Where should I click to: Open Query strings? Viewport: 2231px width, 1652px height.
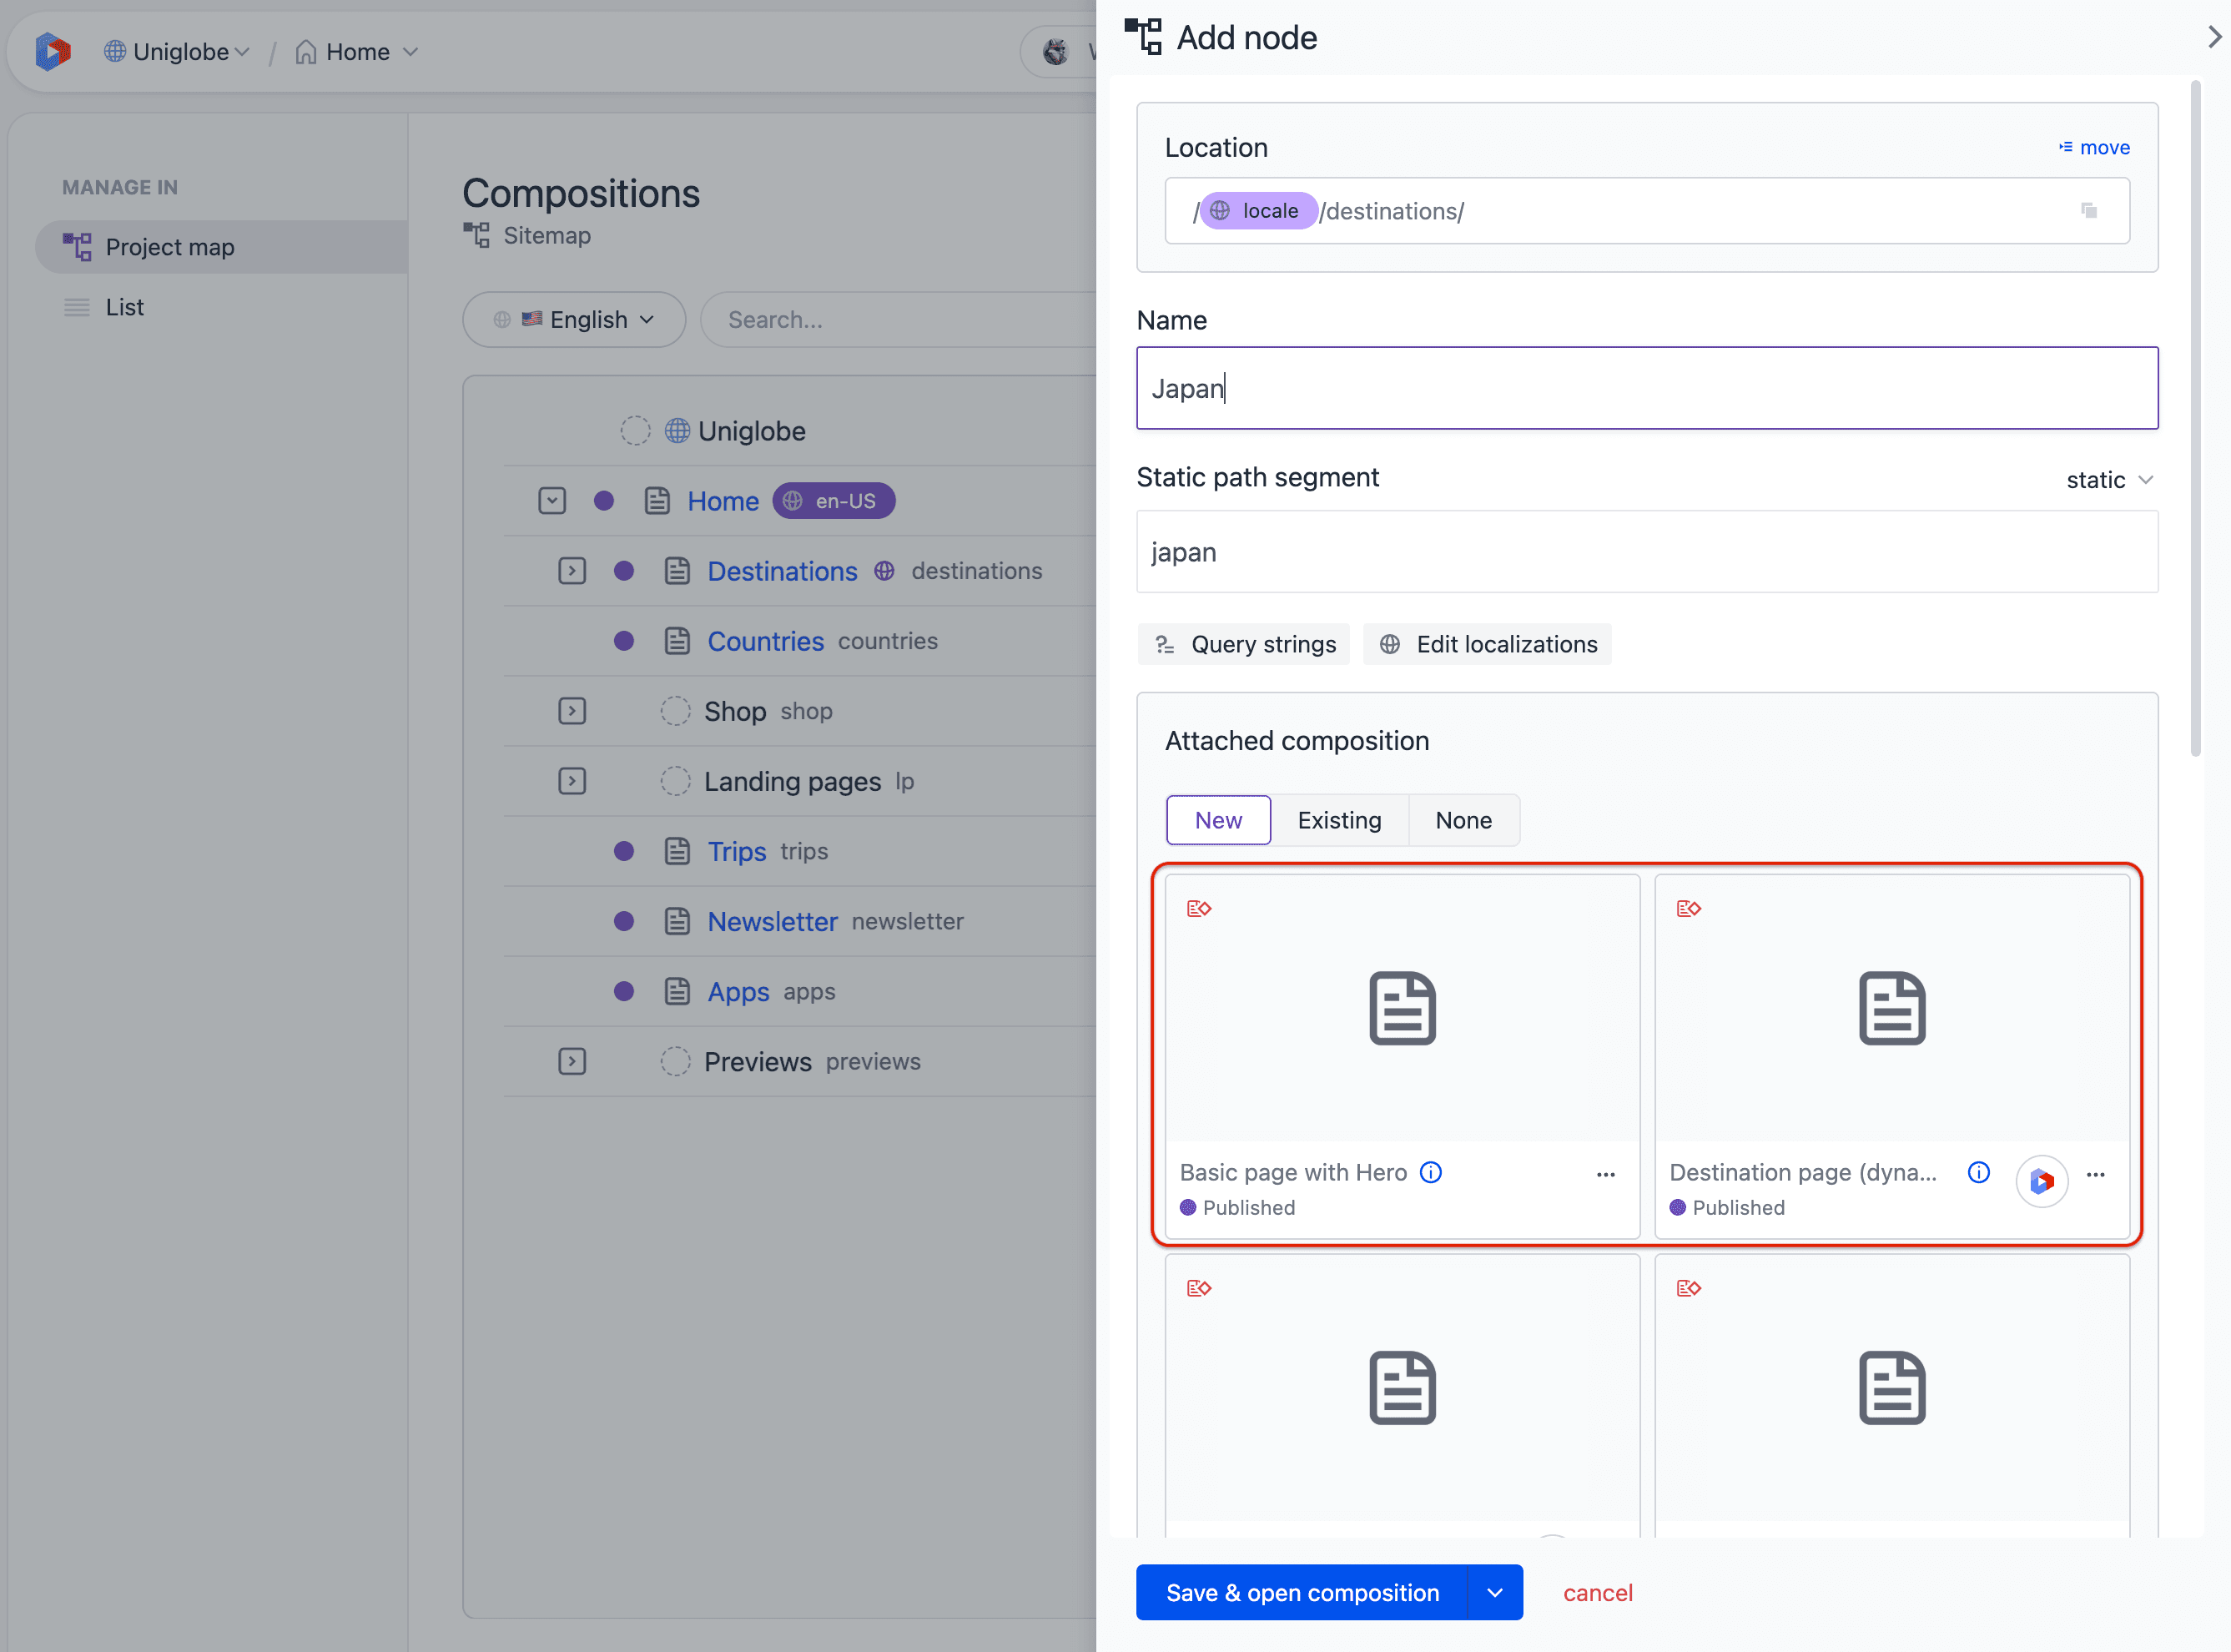point(1244,644)
